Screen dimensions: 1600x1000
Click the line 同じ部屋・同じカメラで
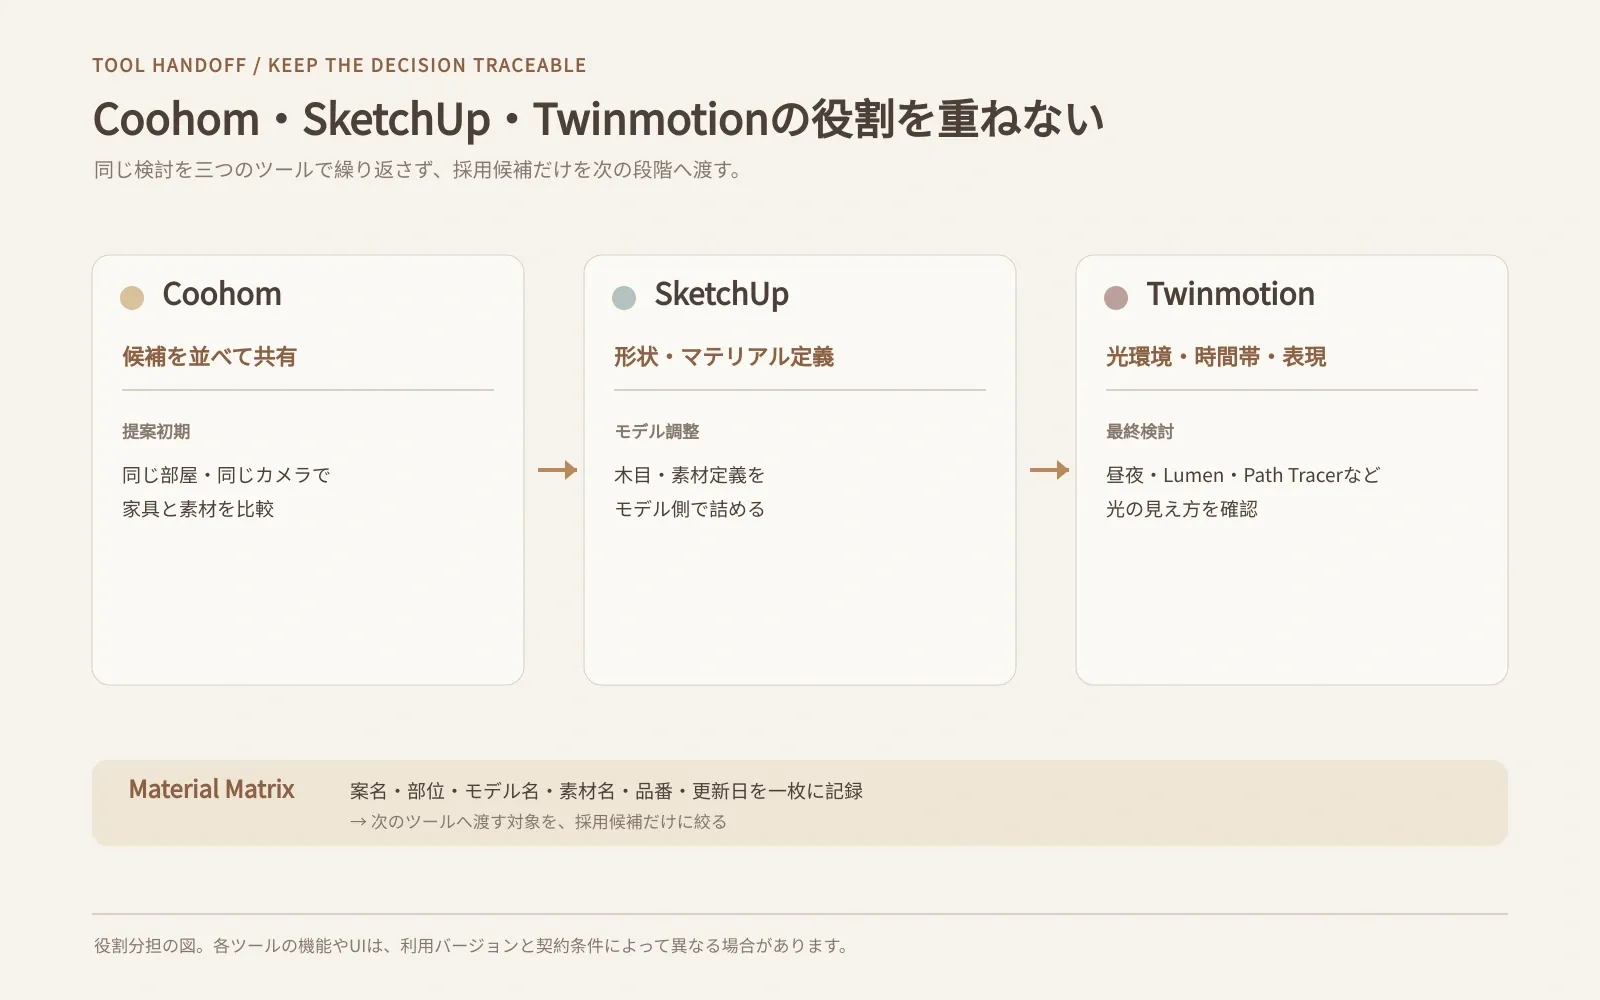pyautogui.click(x=226, y=475)
